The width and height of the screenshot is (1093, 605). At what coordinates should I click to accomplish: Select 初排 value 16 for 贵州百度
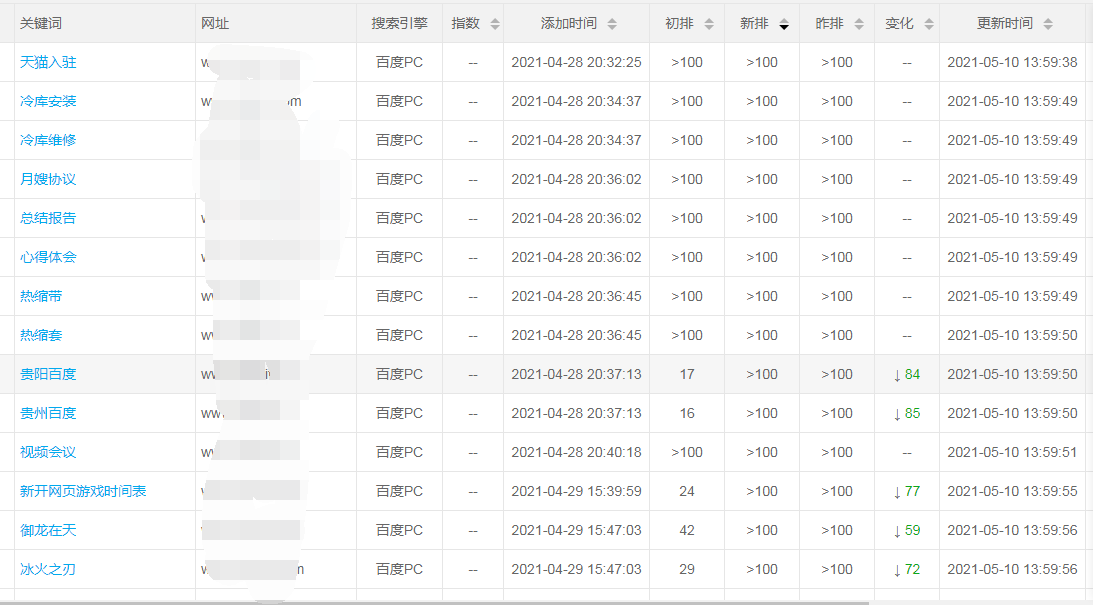(687, 413)
